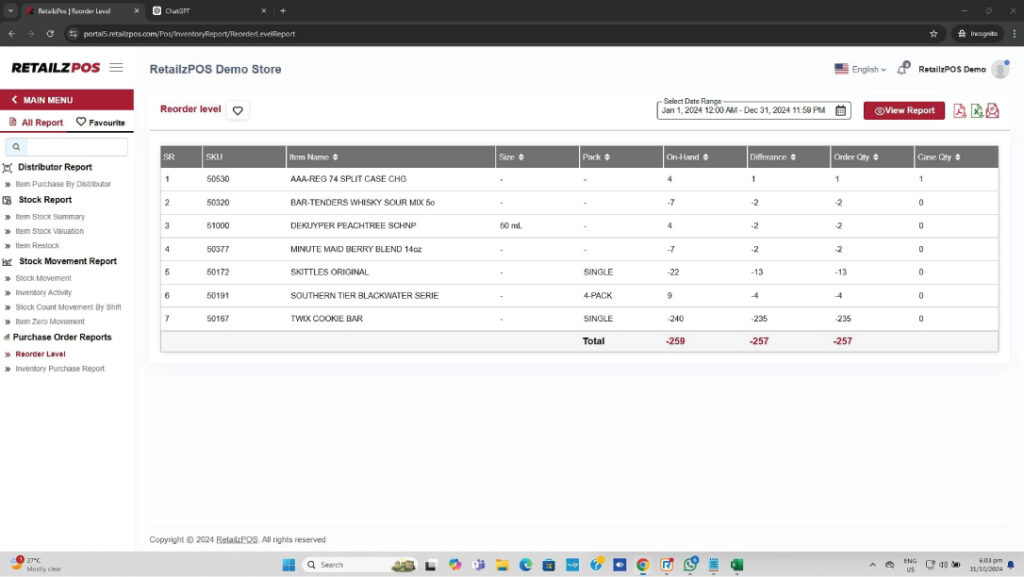Screen dimensions: 1024x577
Task: Sort table by Item Name column
Action: (x=314, y=157)
